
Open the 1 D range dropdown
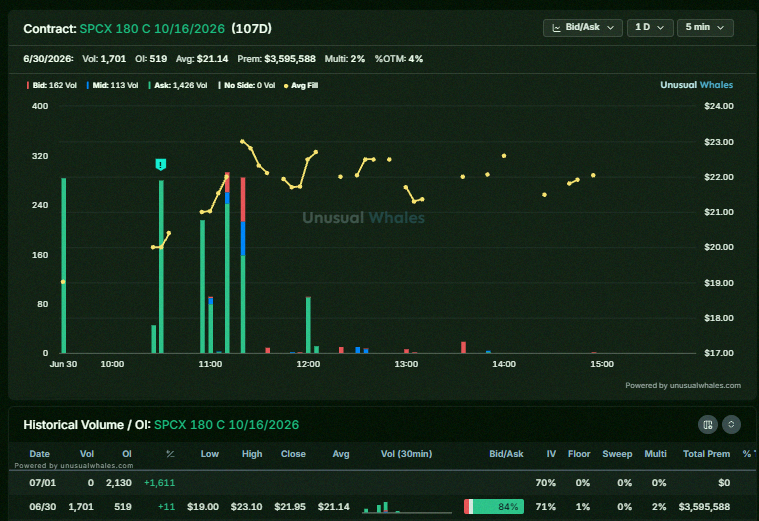(x=650, y=28)
